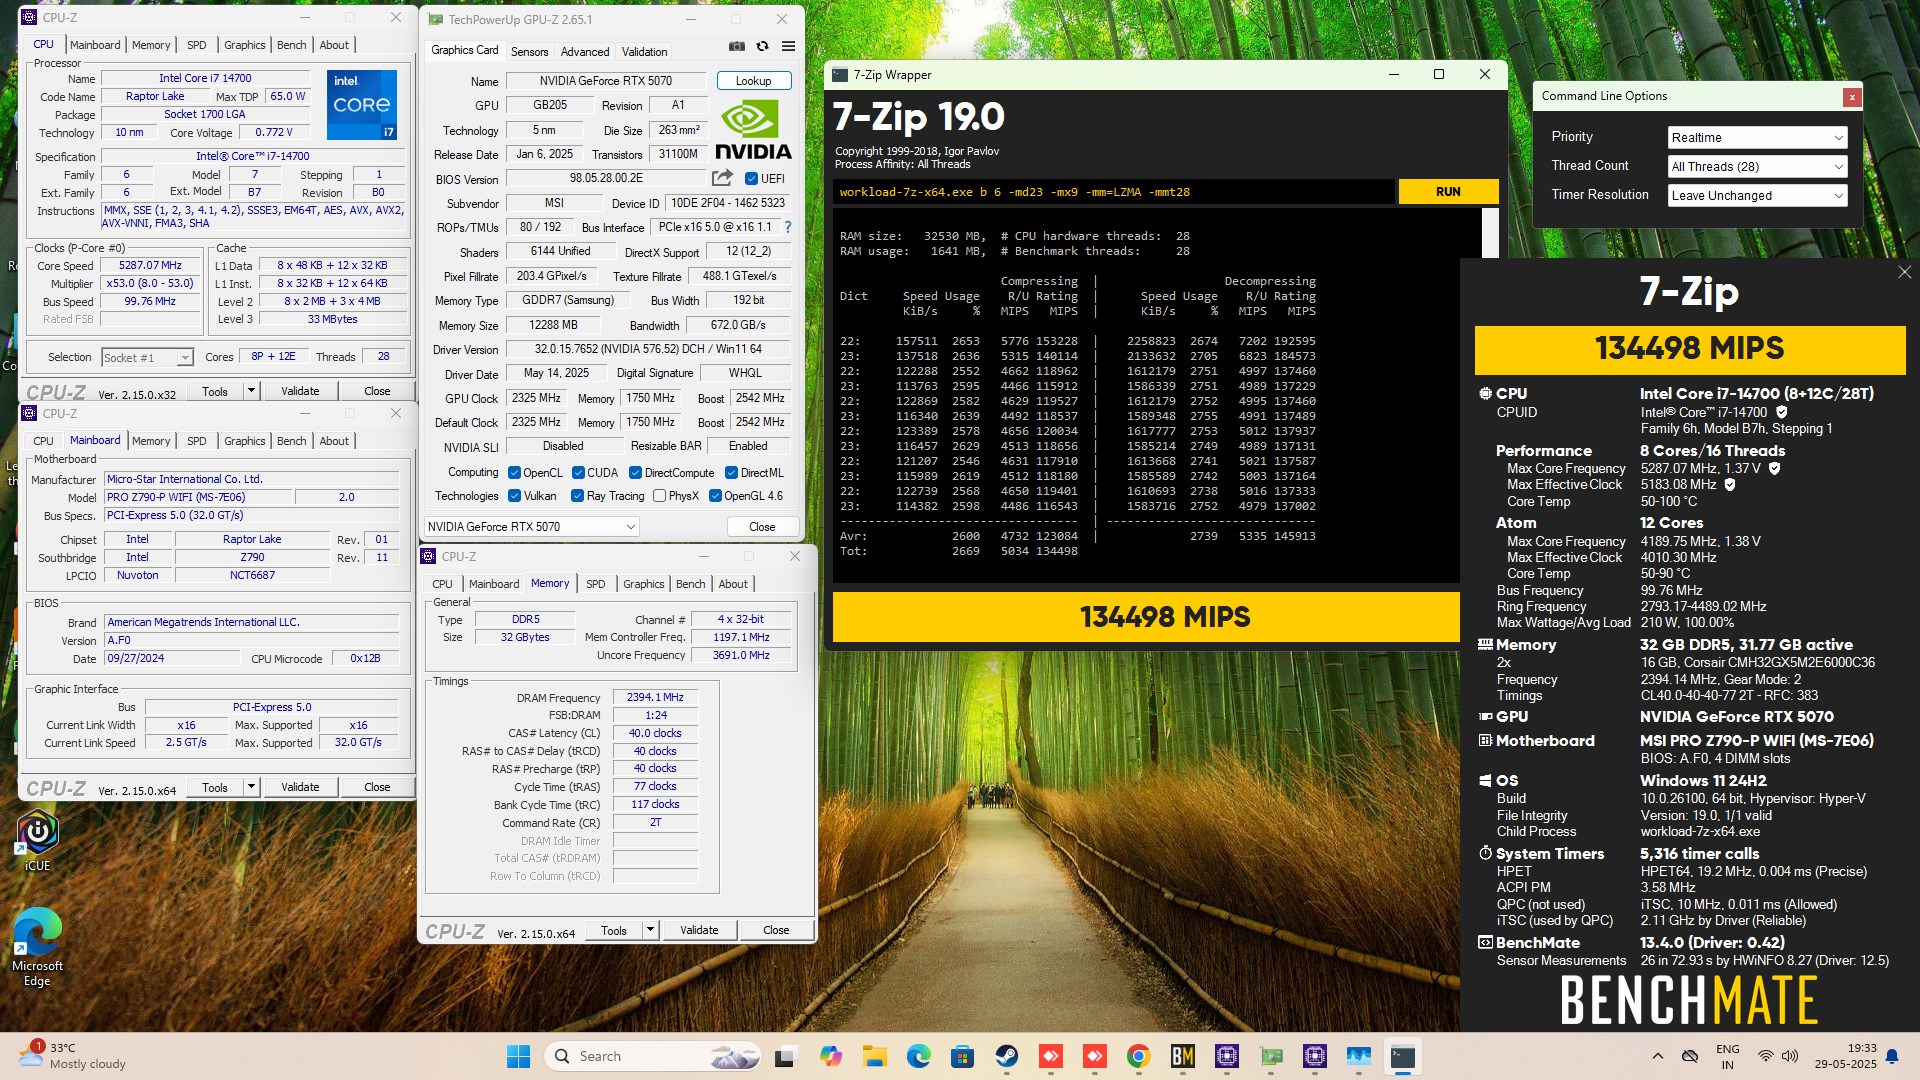
Task: Open File Explorer from the taskbar
Action: coord(875,1056)
